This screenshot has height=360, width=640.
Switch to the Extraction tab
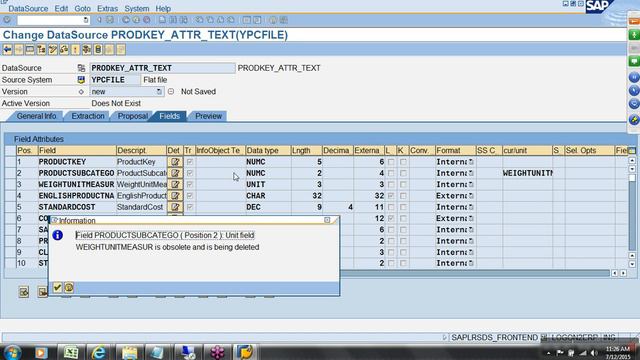pos(88,116)
